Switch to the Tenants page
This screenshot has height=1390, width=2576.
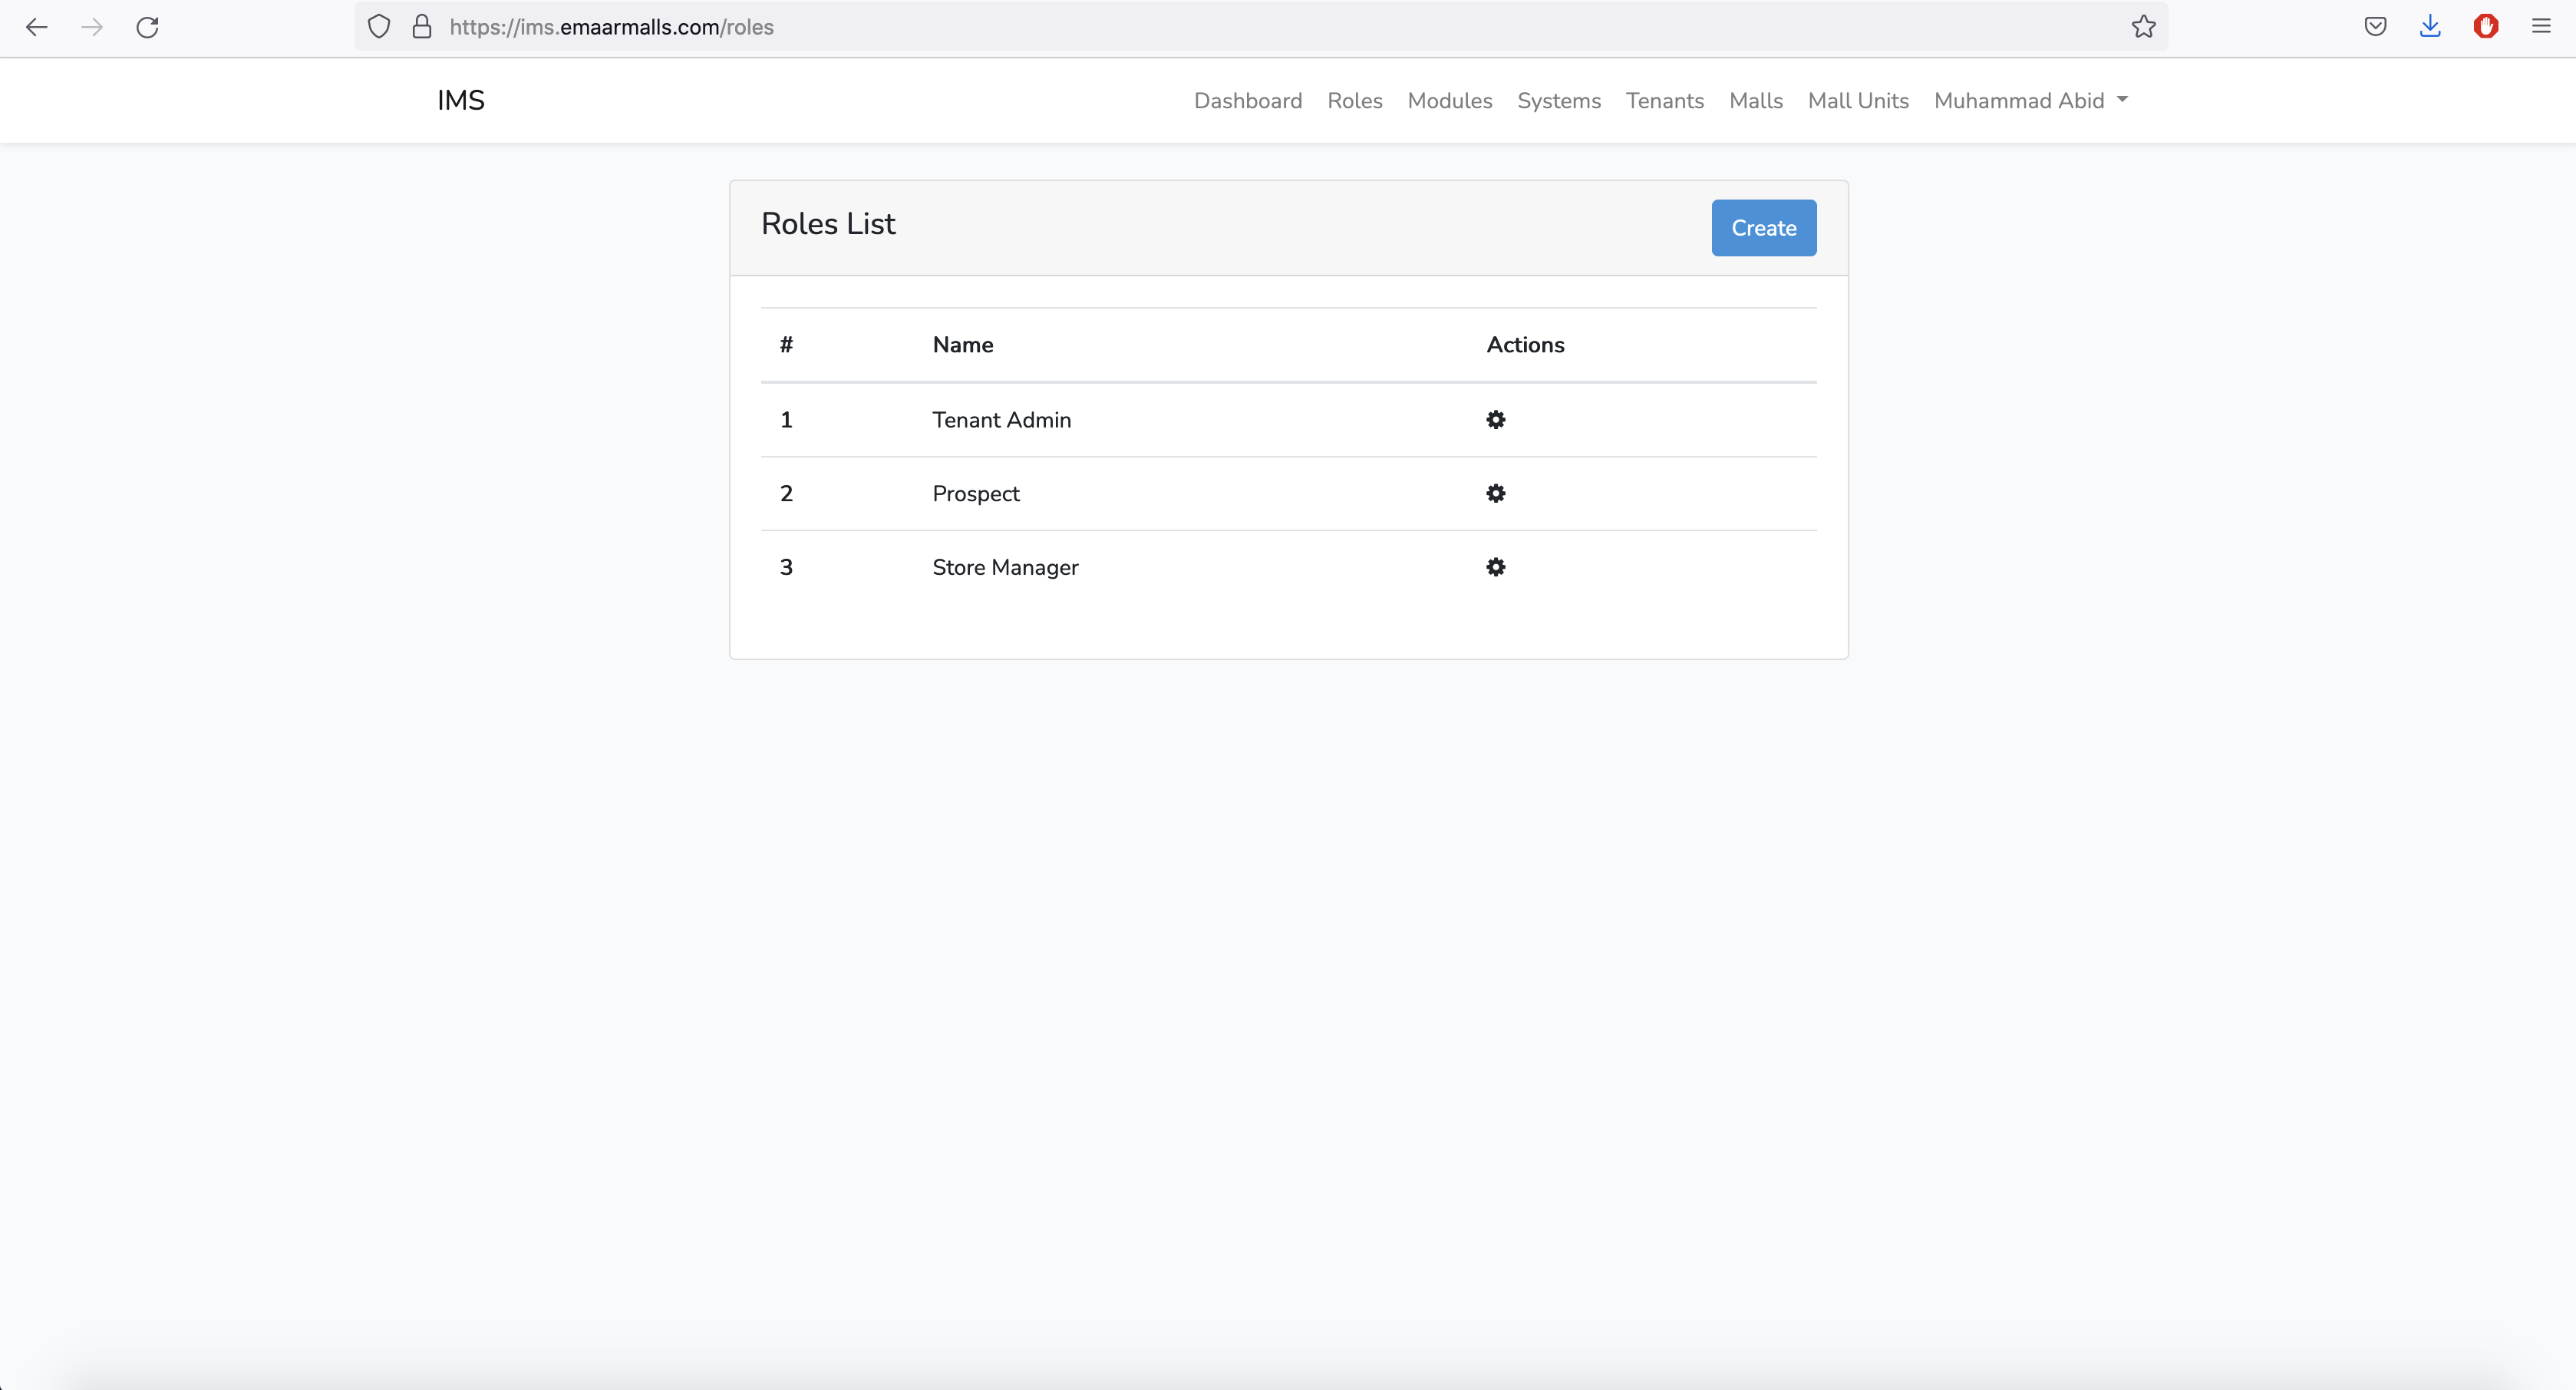pyautogui.click(x=1665, y=101)
